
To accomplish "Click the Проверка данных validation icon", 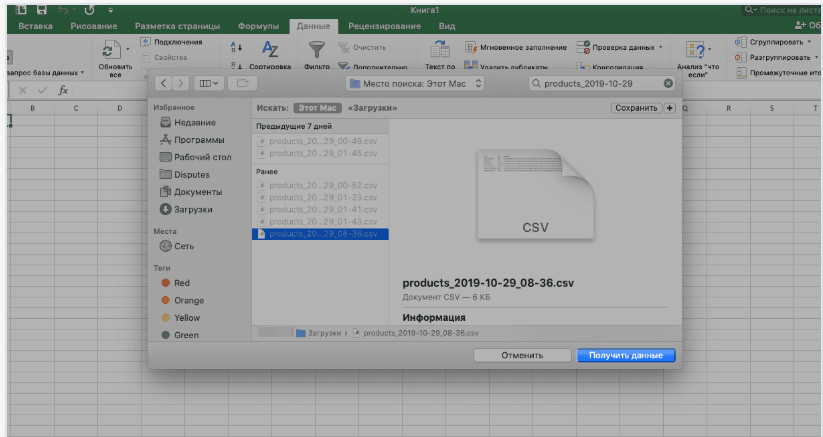I will [x=583, y=47].
